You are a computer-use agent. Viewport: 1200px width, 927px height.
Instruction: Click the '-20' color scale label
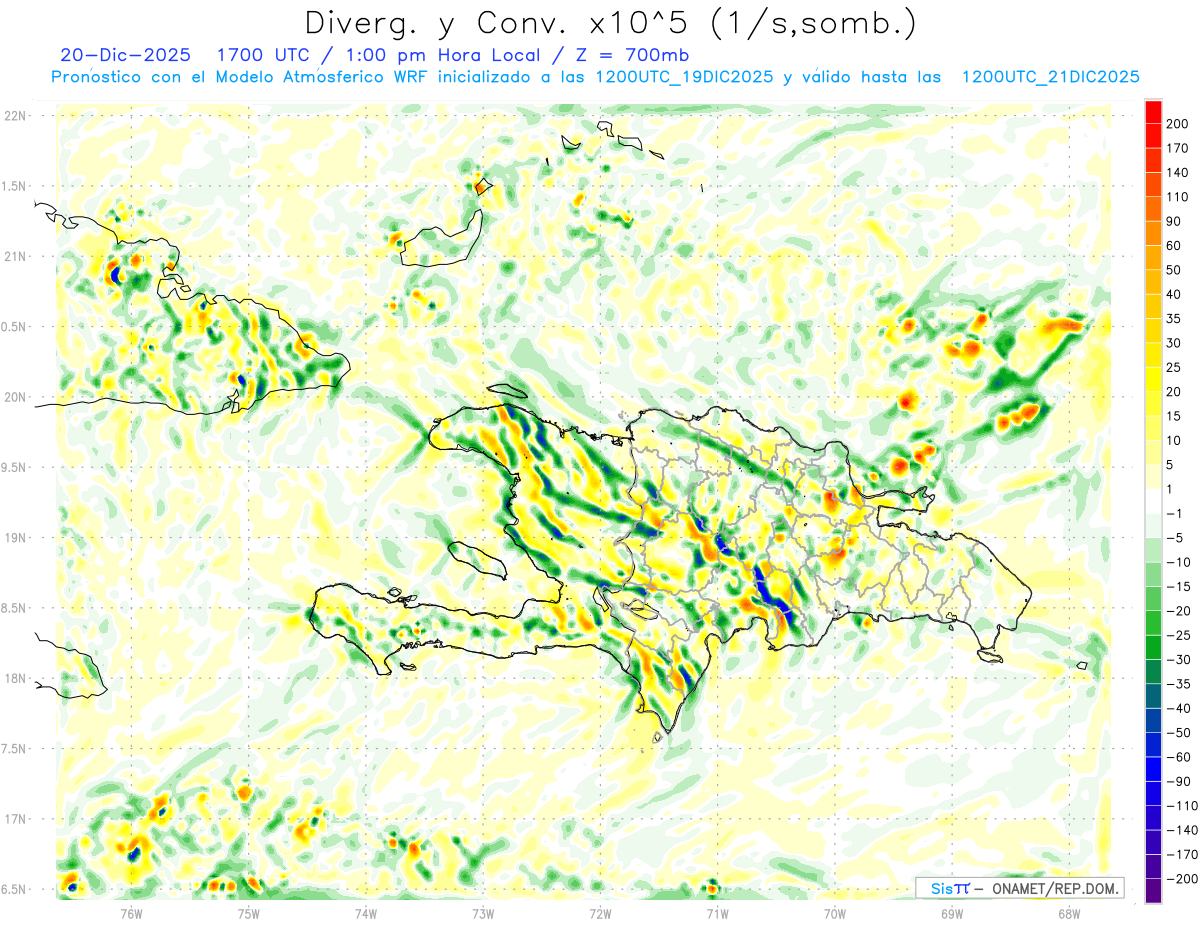1178,611
